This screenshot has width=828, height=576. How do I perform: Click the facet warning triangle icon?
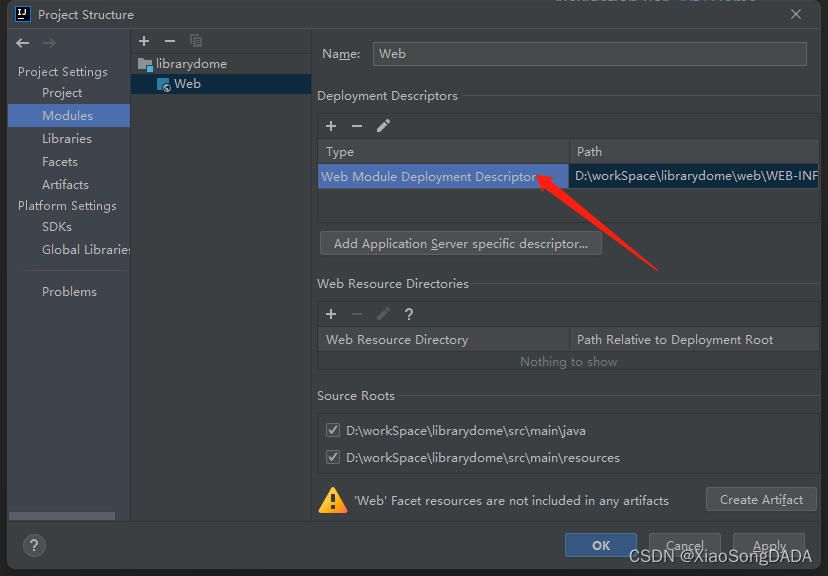click(333, 500)
